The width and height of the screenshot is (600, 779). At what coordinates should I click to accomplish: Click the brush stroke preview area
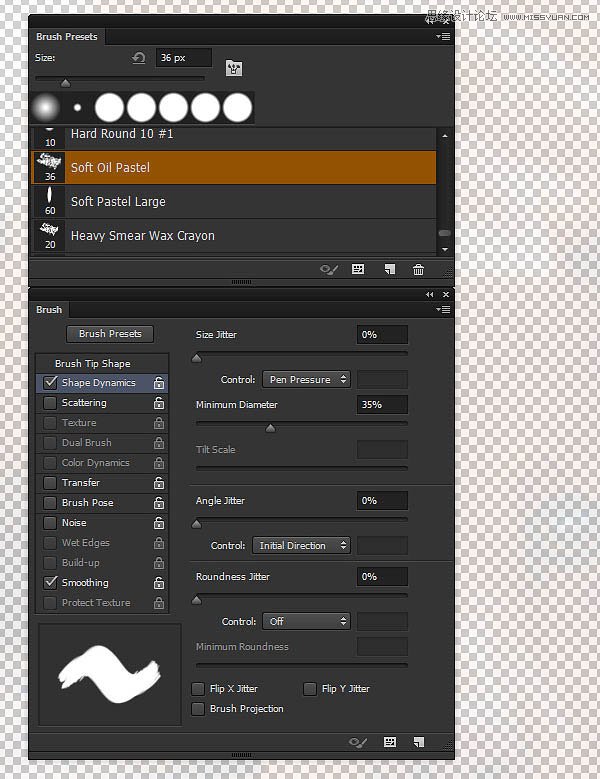click(110, 675)
